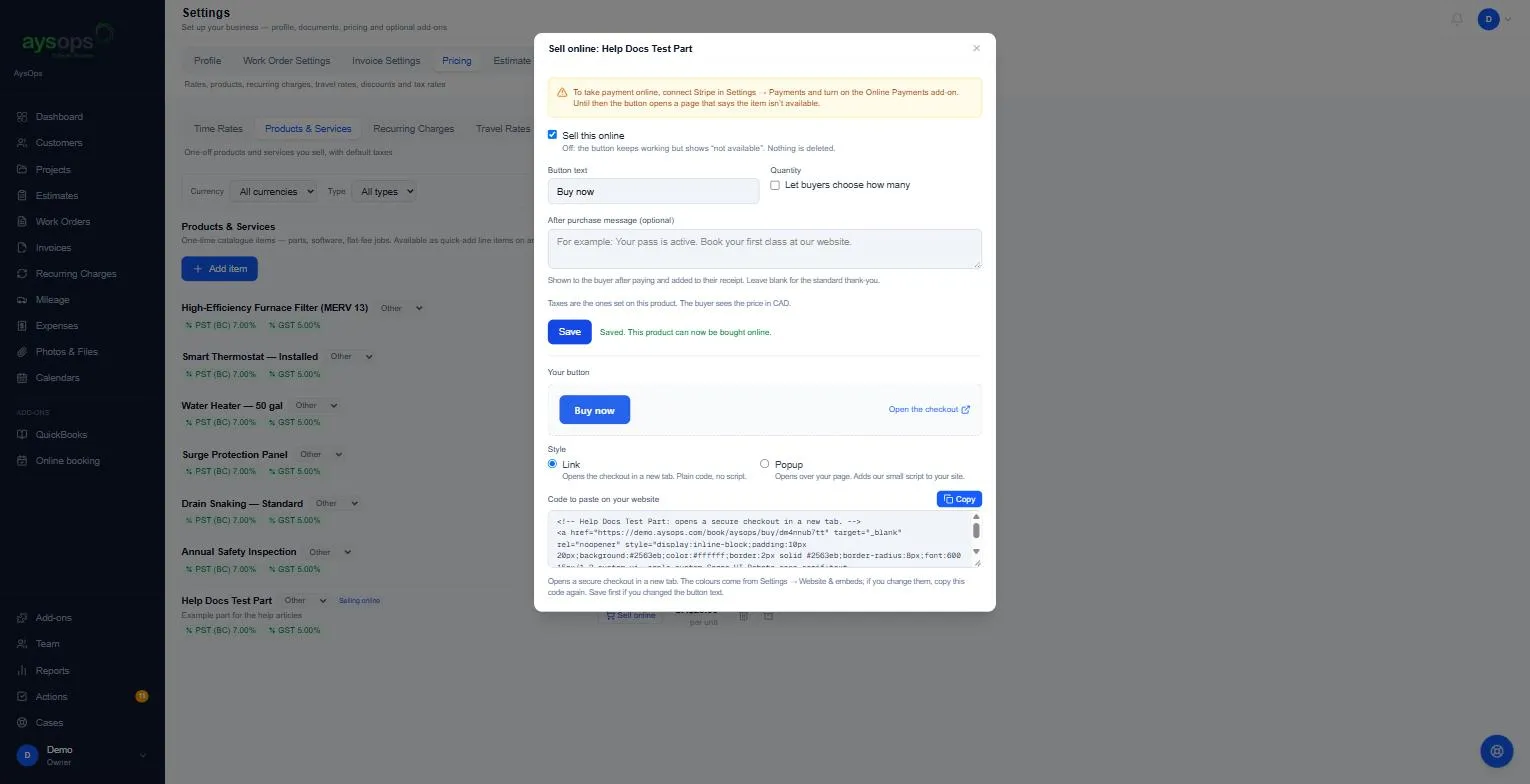
Task: Switch to Invoice Settings tab
Action: point(386,60)
